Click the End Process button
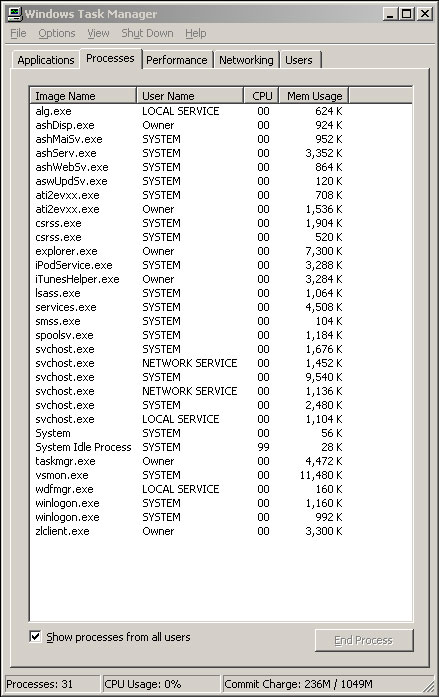 tap(364, 640)
